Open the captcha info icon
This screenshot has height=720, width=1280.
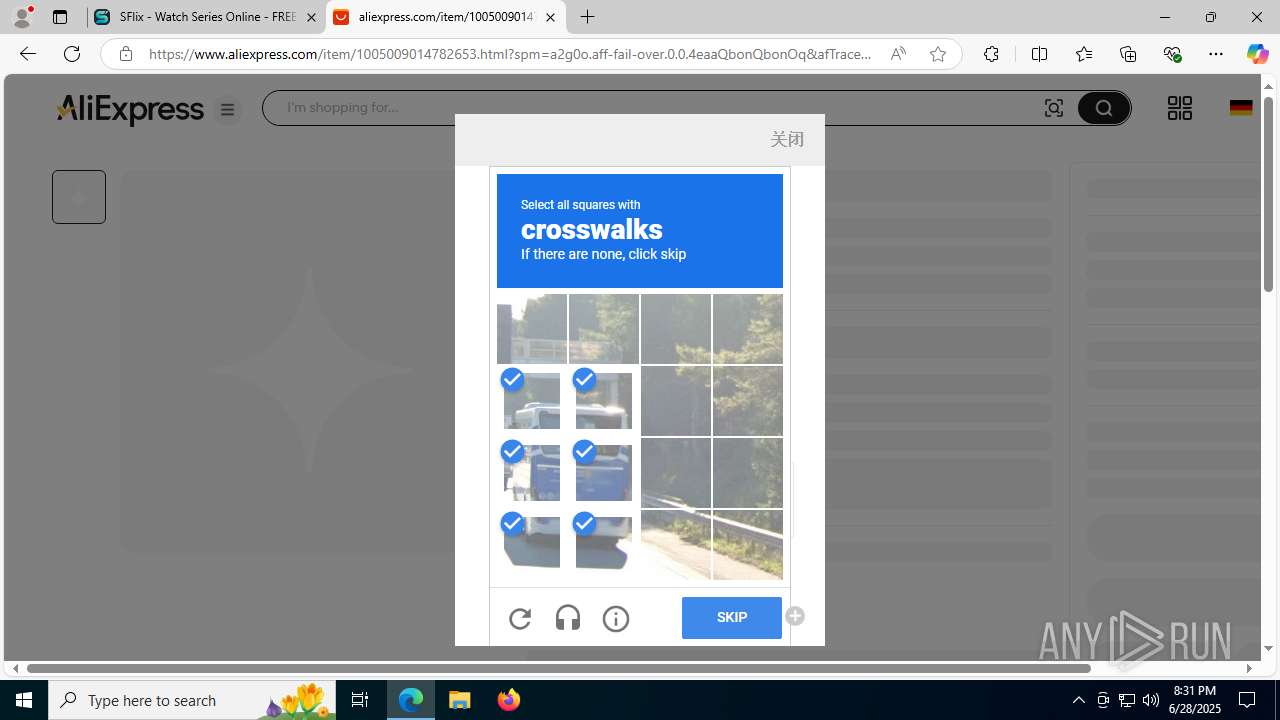(616, 619)
